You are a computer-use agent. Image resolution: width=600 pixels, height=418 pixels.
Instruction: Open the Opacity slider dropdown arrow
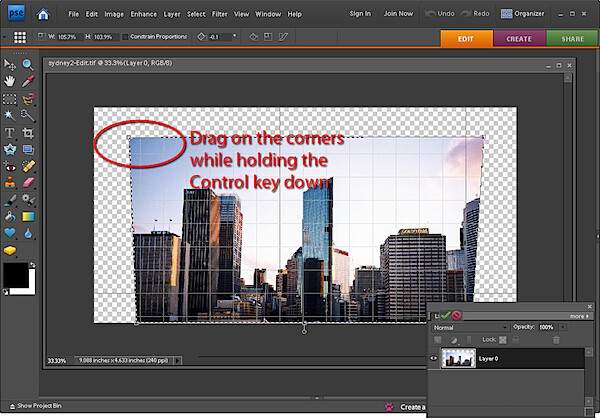[562, 327]
